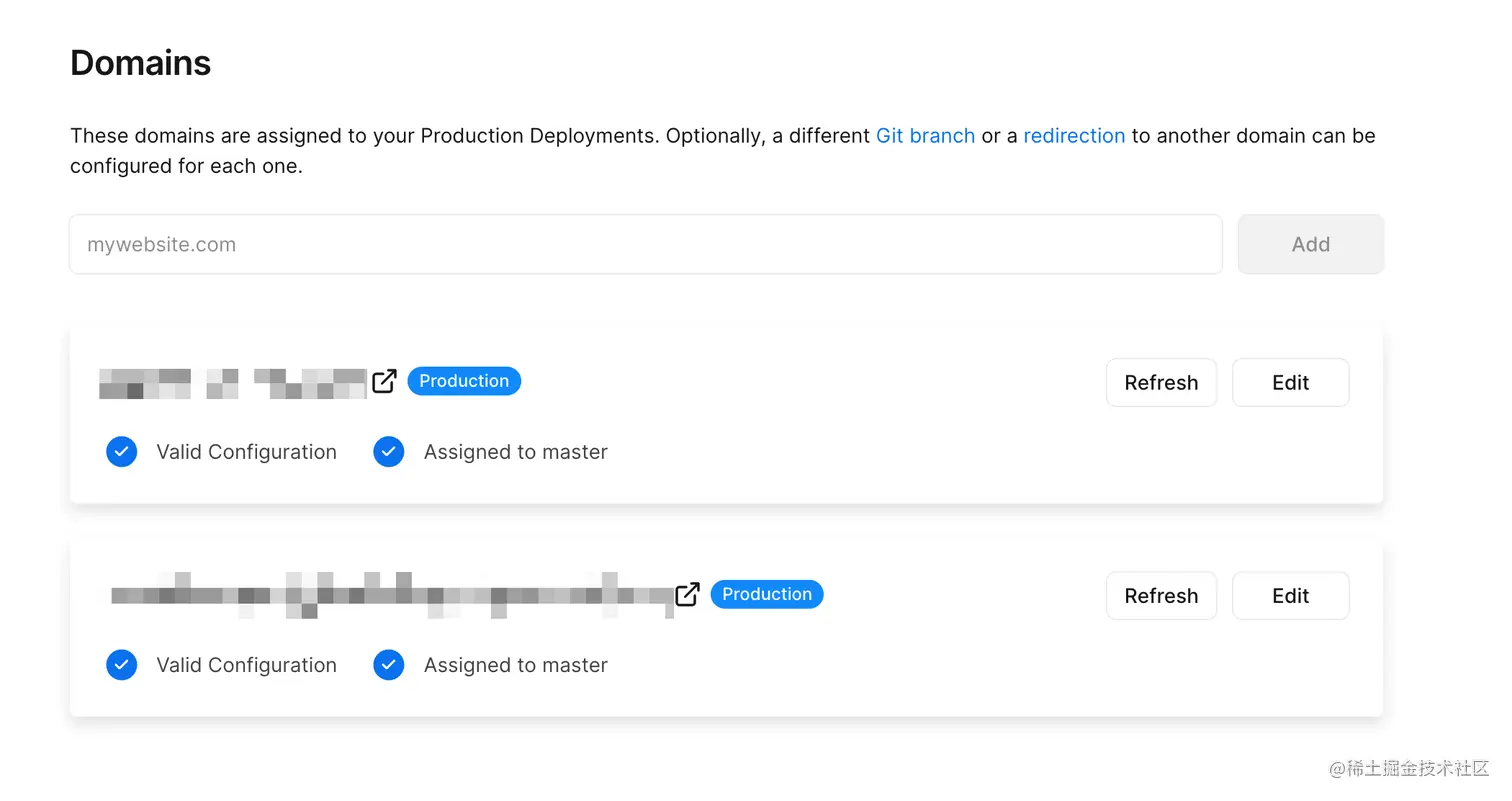Click the first card's Assigned to master checkmark
1512x801 pixels.
[389, 452]
